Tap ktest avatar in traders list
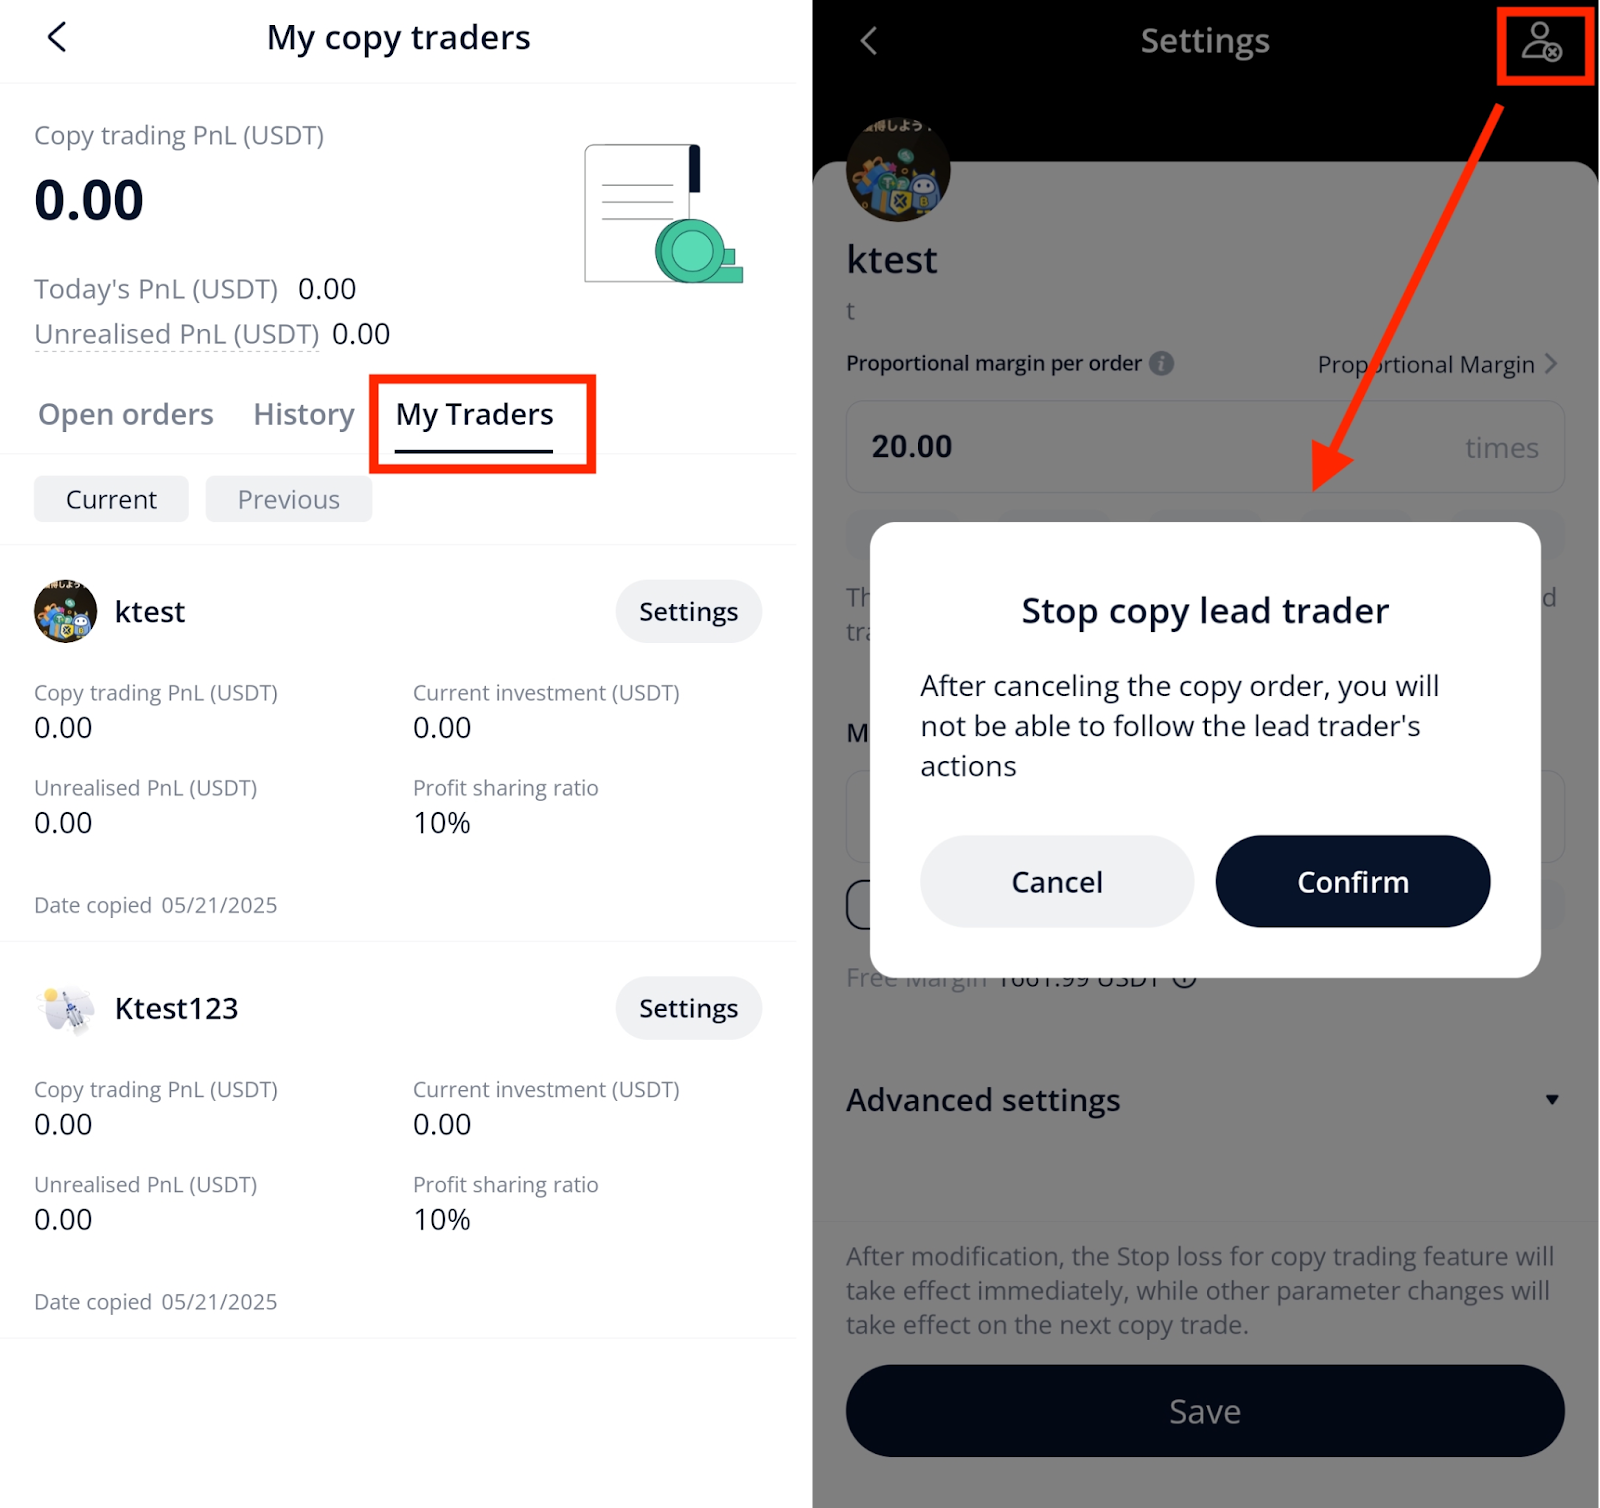Viewport: 1600px width, 1508px height. point(65,611)
